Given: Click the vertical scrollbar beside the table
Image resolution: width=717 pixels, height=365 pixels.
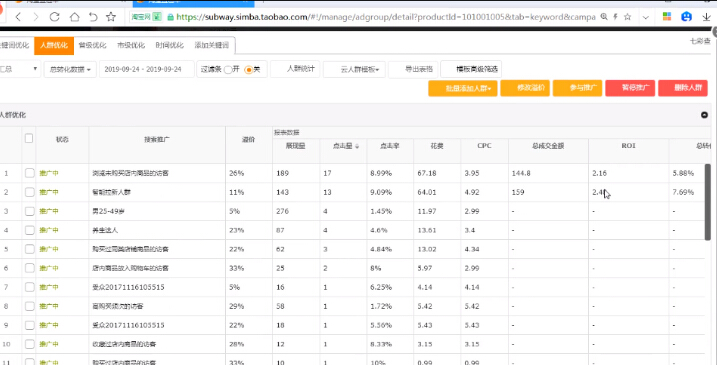Looking at the screenshot, I should 708,202.
